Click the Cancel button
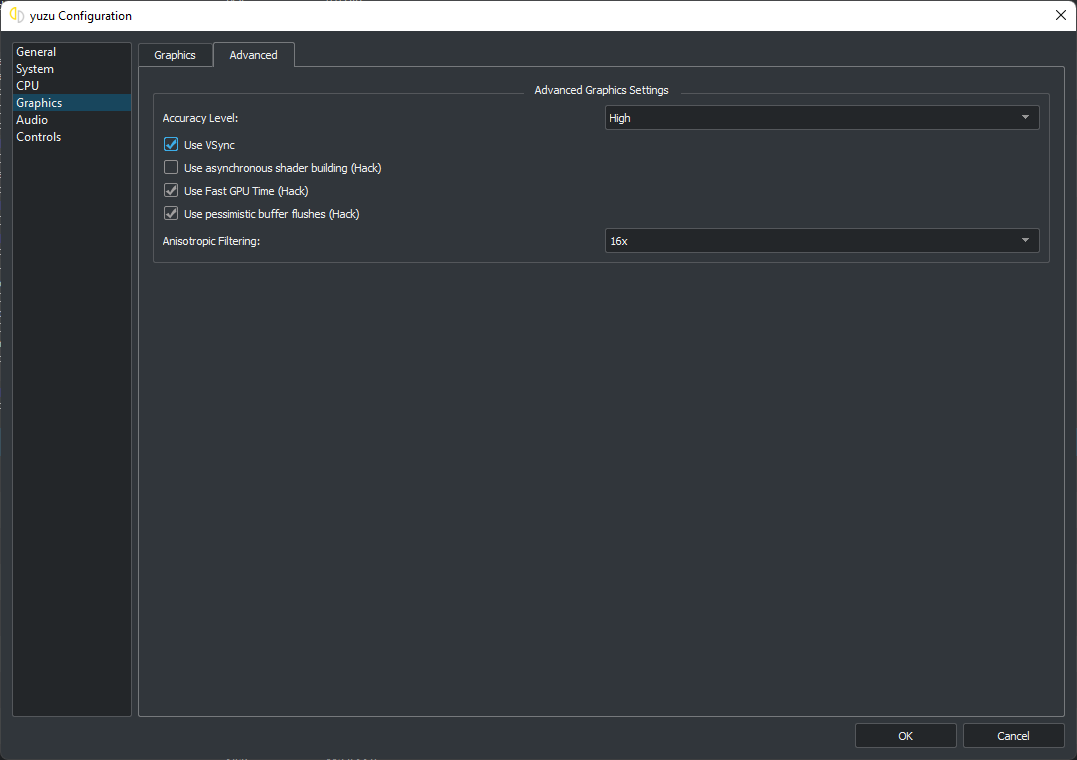The image size is (1077, 760). tap(1013, 736)
